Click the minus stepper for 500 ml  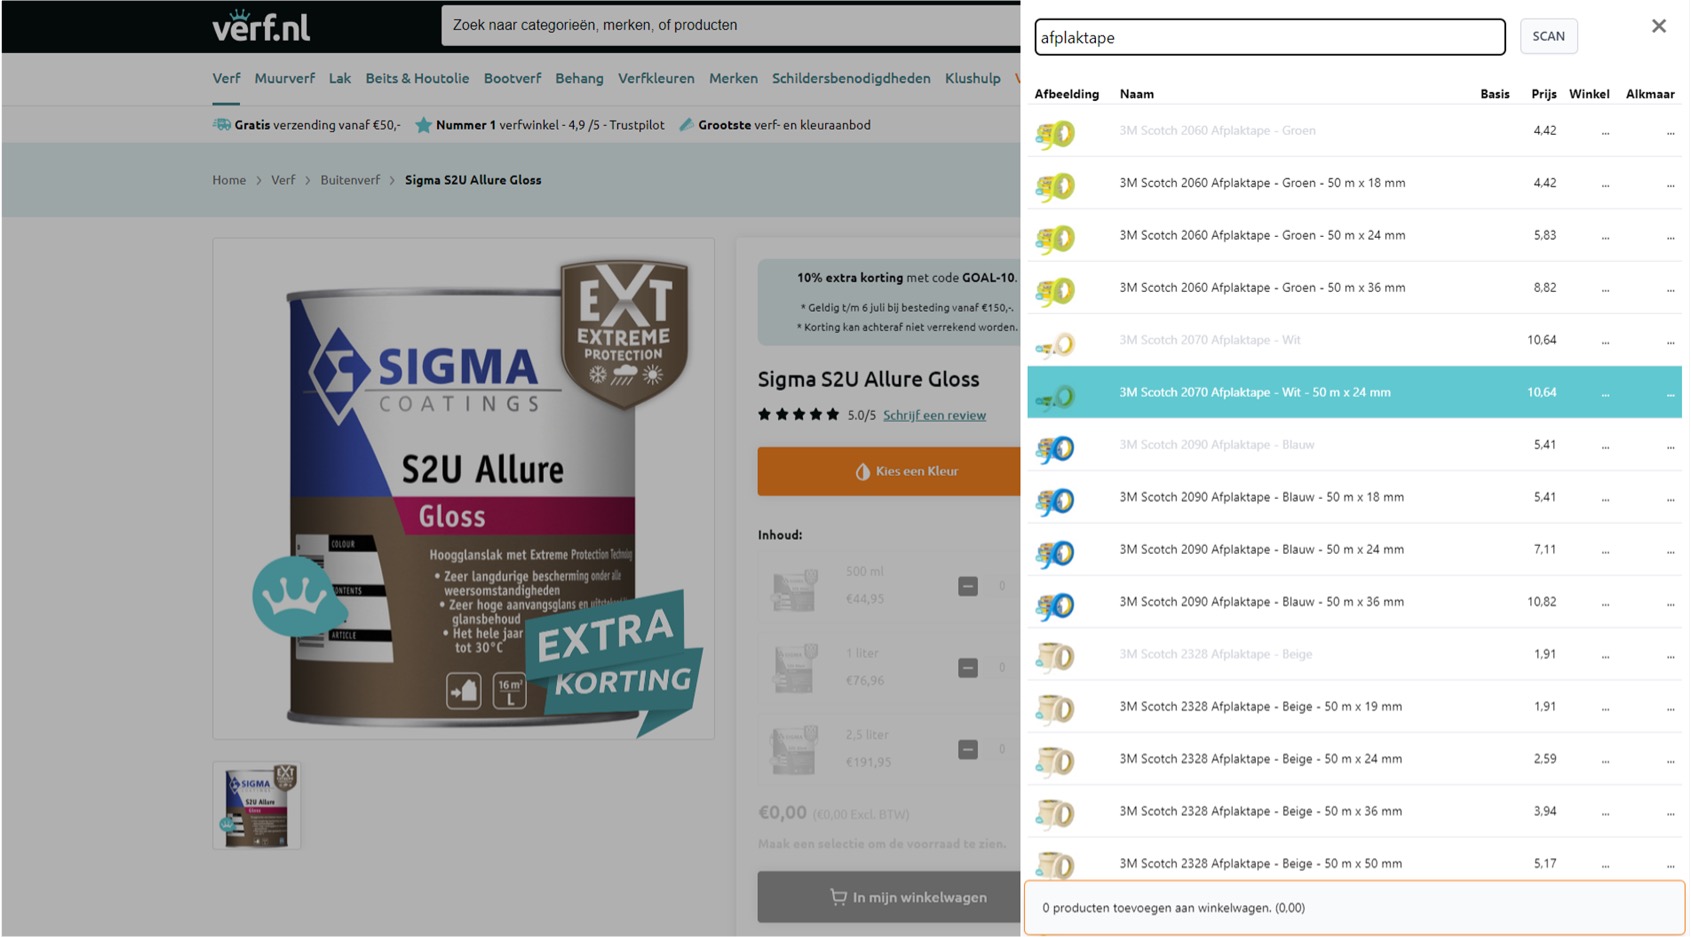click(x=967, y=586)
